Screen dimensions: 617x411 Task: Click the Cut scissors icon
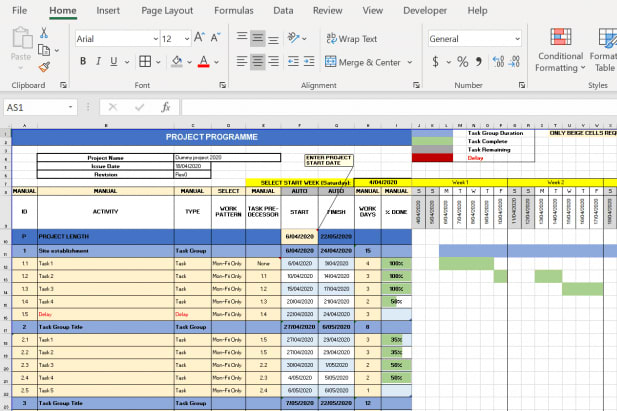45,33
